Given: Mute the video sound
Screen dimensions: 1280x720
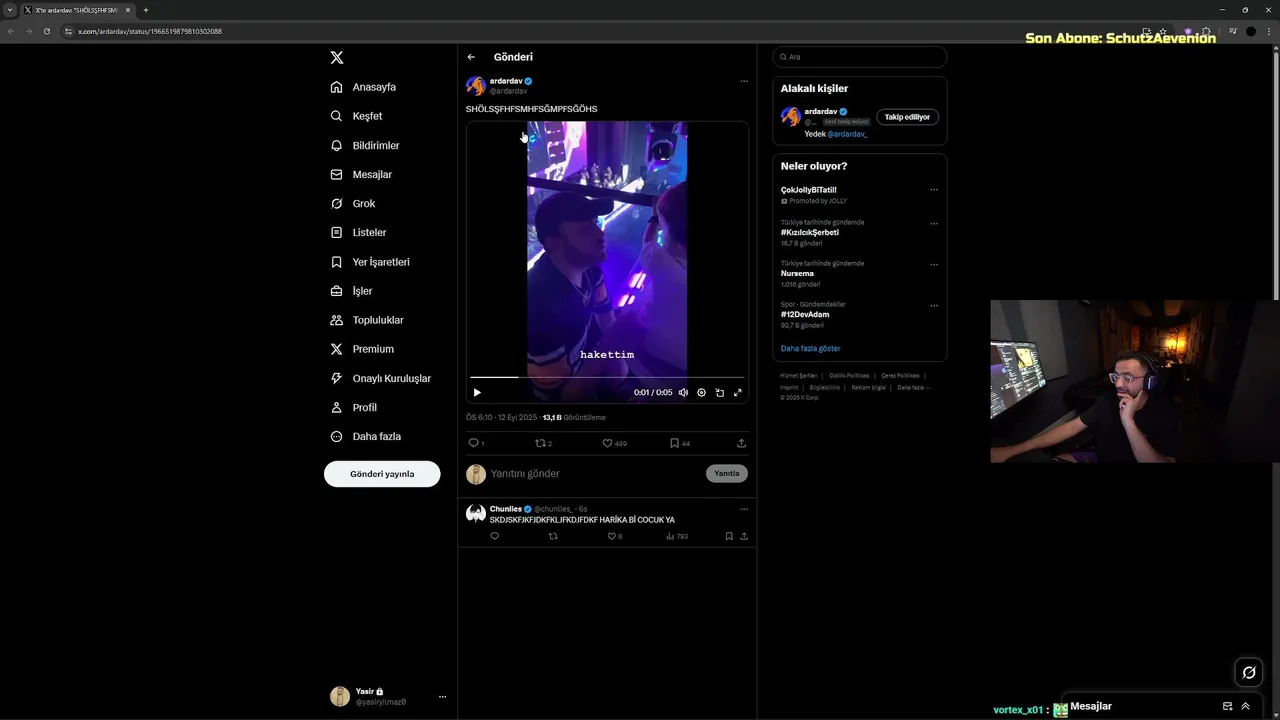Looking at the screenshot, I should pyautogui.click(x=683, y=393).
